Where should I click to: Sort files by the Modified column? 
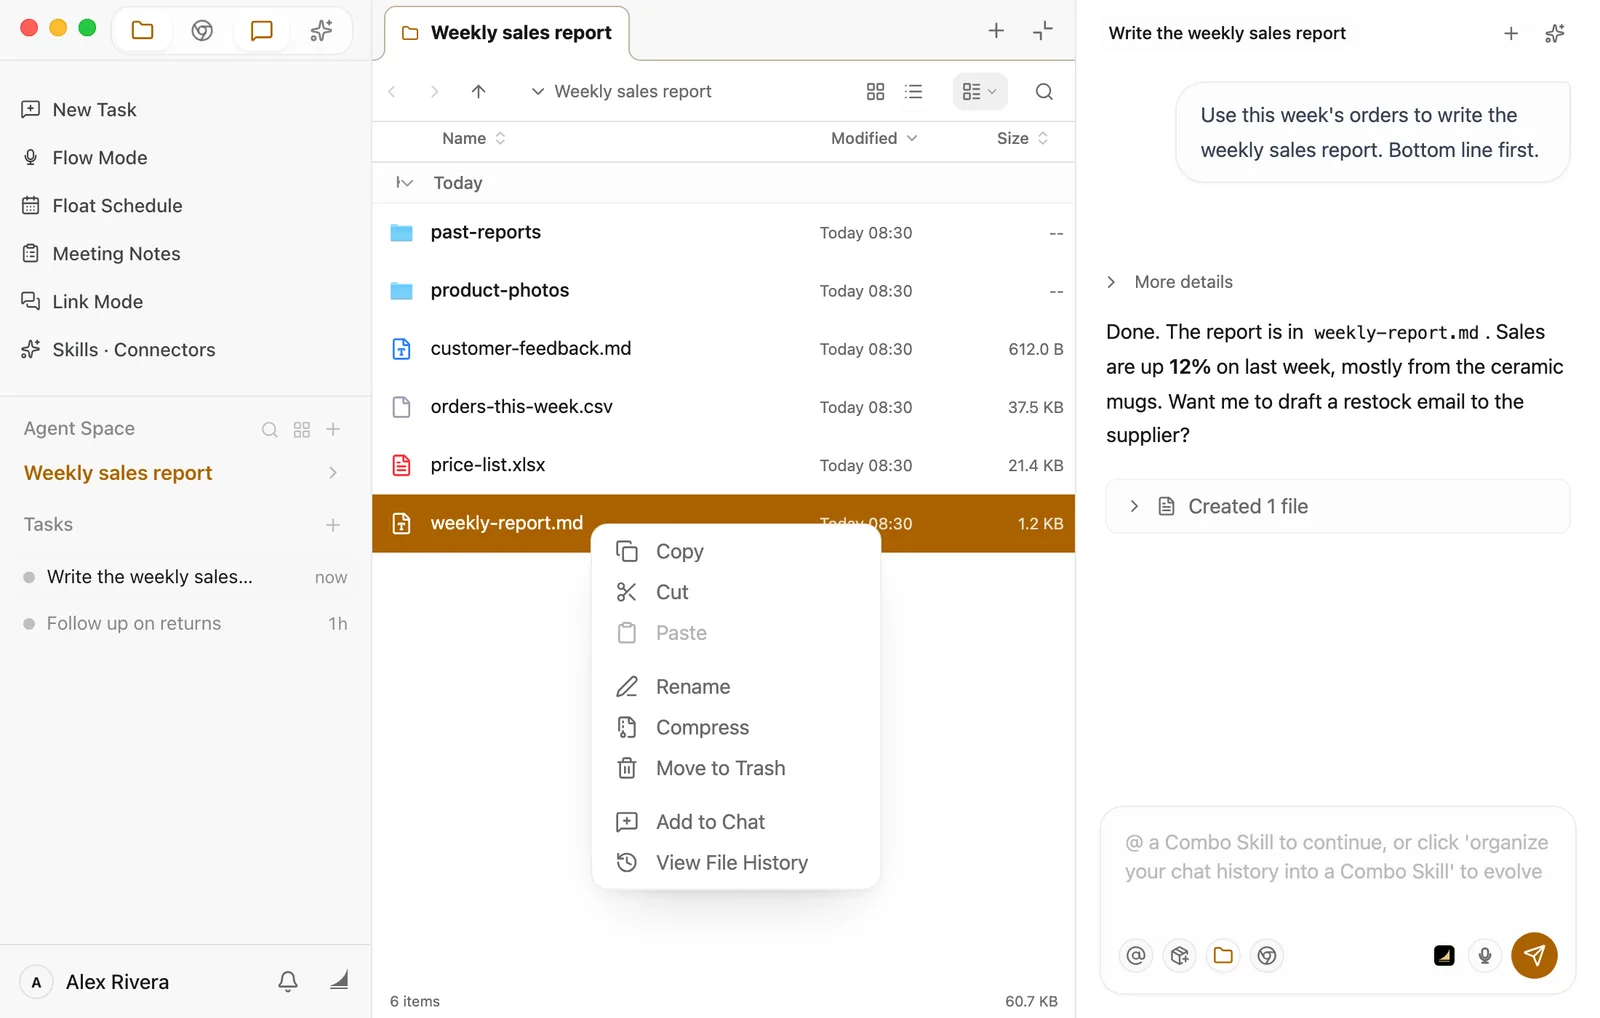click(x=873, y=138)
